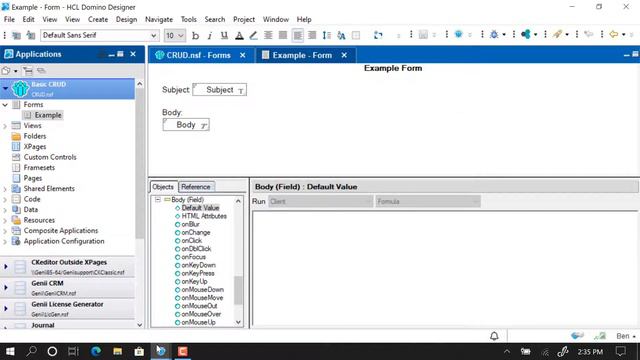Open Microsoft Edge from taskbar
Viewport: 640px width, 360px height.
click(x=96, y=351)
